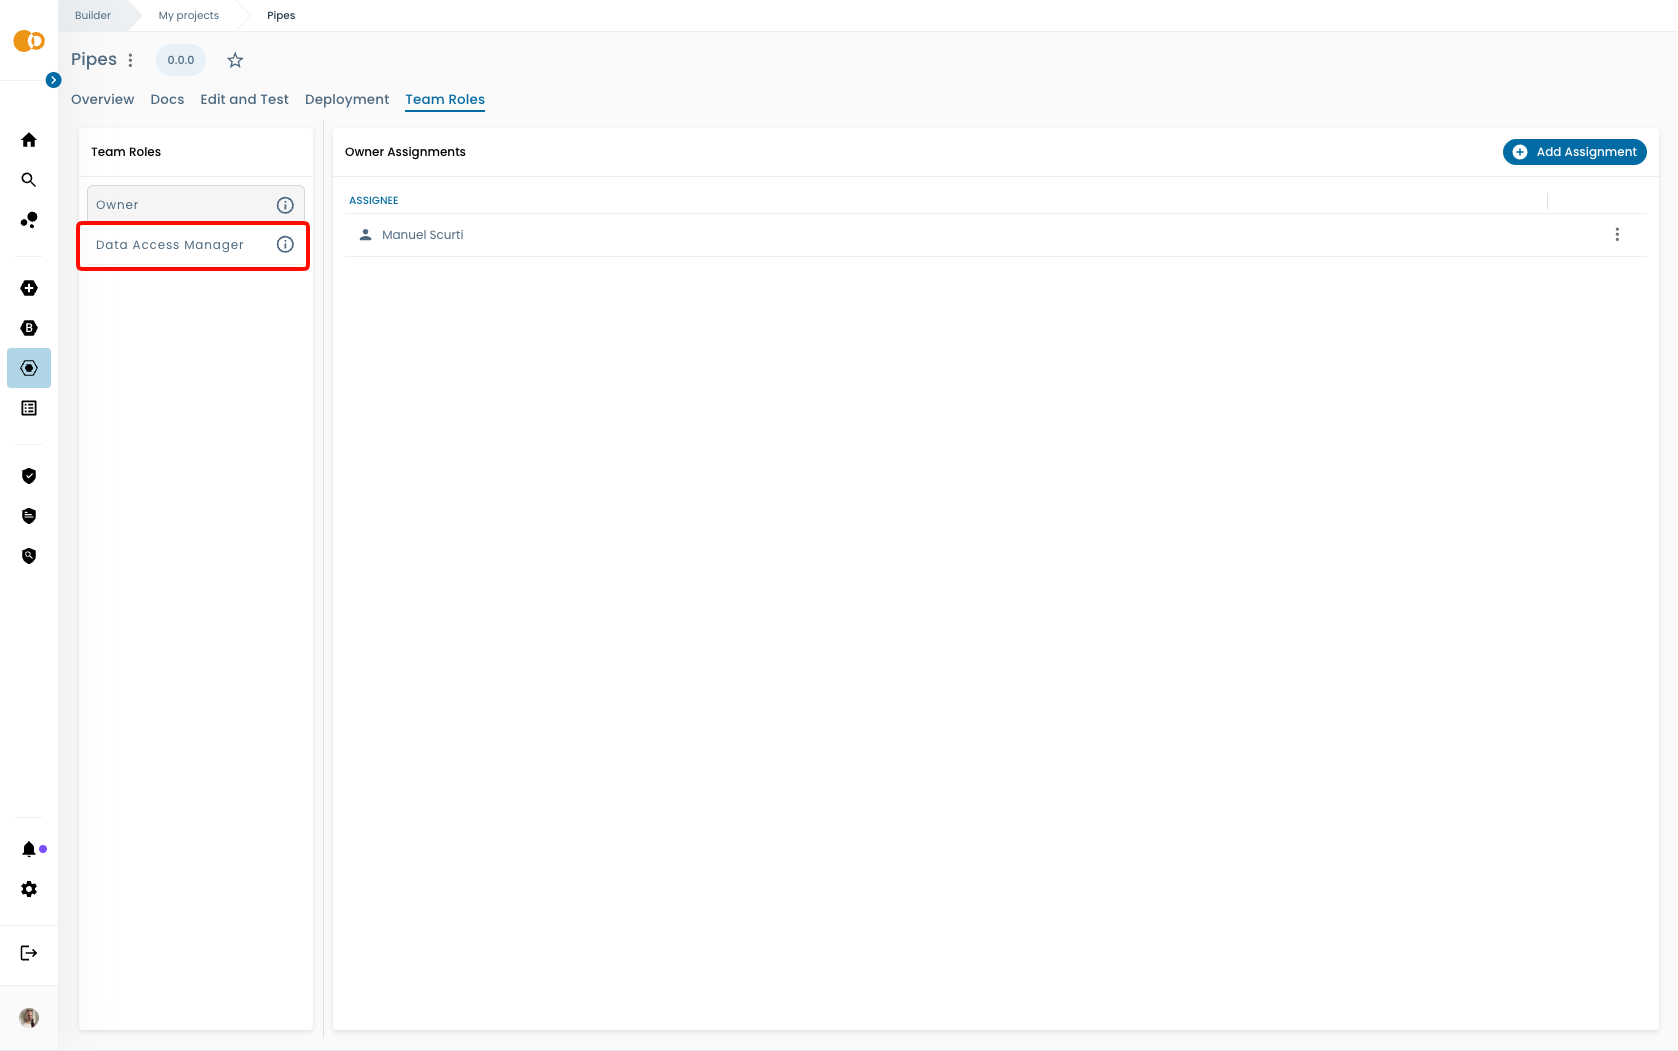This screenshot has width=1678, height=1051.
Task: Star the Pipes project as favorite
Action: (235, 60)
